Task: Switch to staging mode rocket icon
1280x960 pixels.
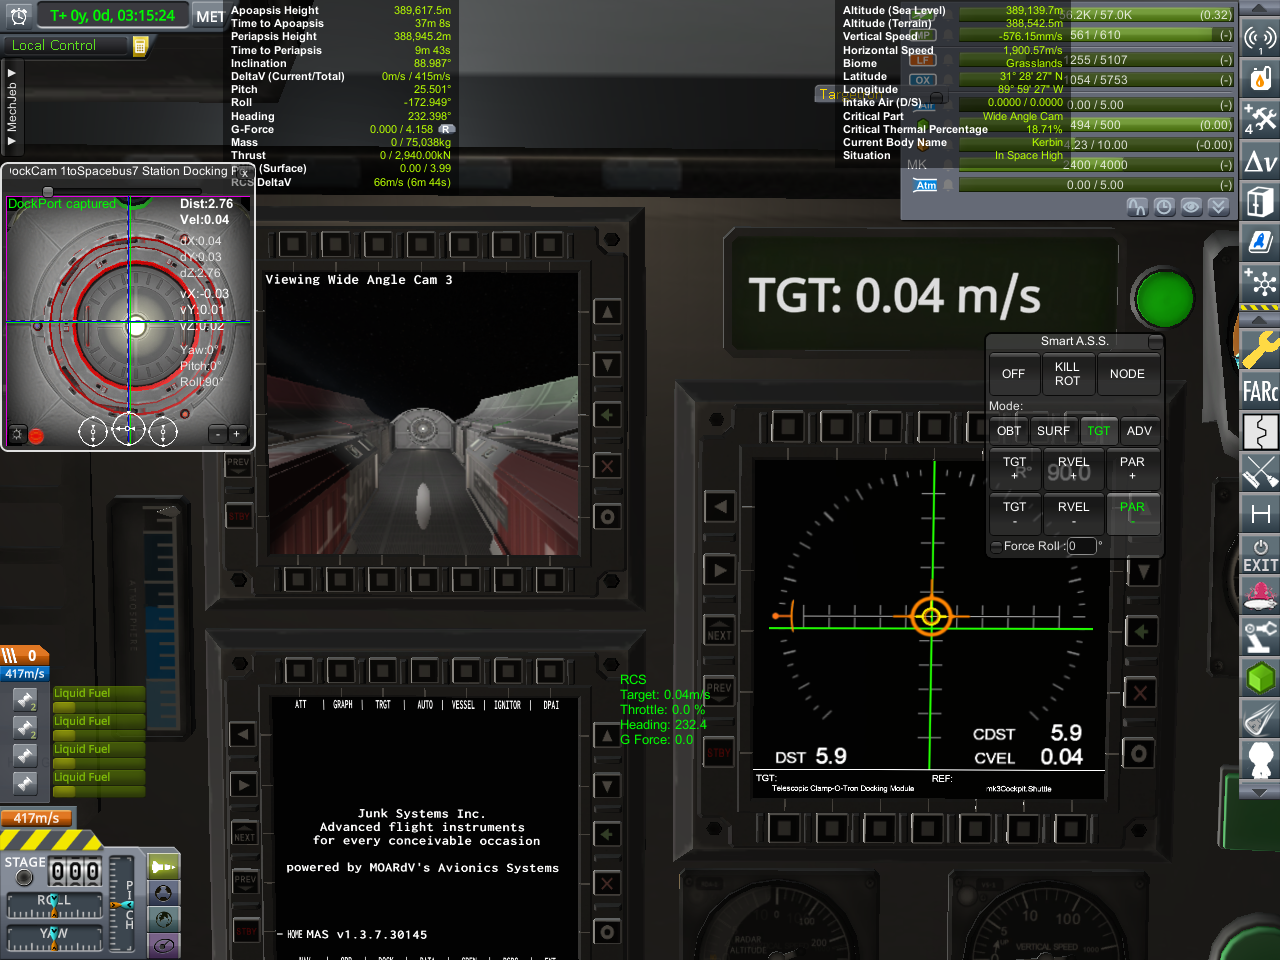Action: click(x=164, y=867)
